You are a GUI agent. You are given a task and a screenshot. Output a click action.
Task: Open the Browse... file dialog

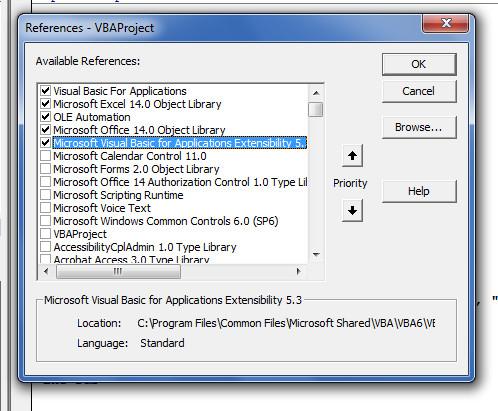click(x=419, y=127)
